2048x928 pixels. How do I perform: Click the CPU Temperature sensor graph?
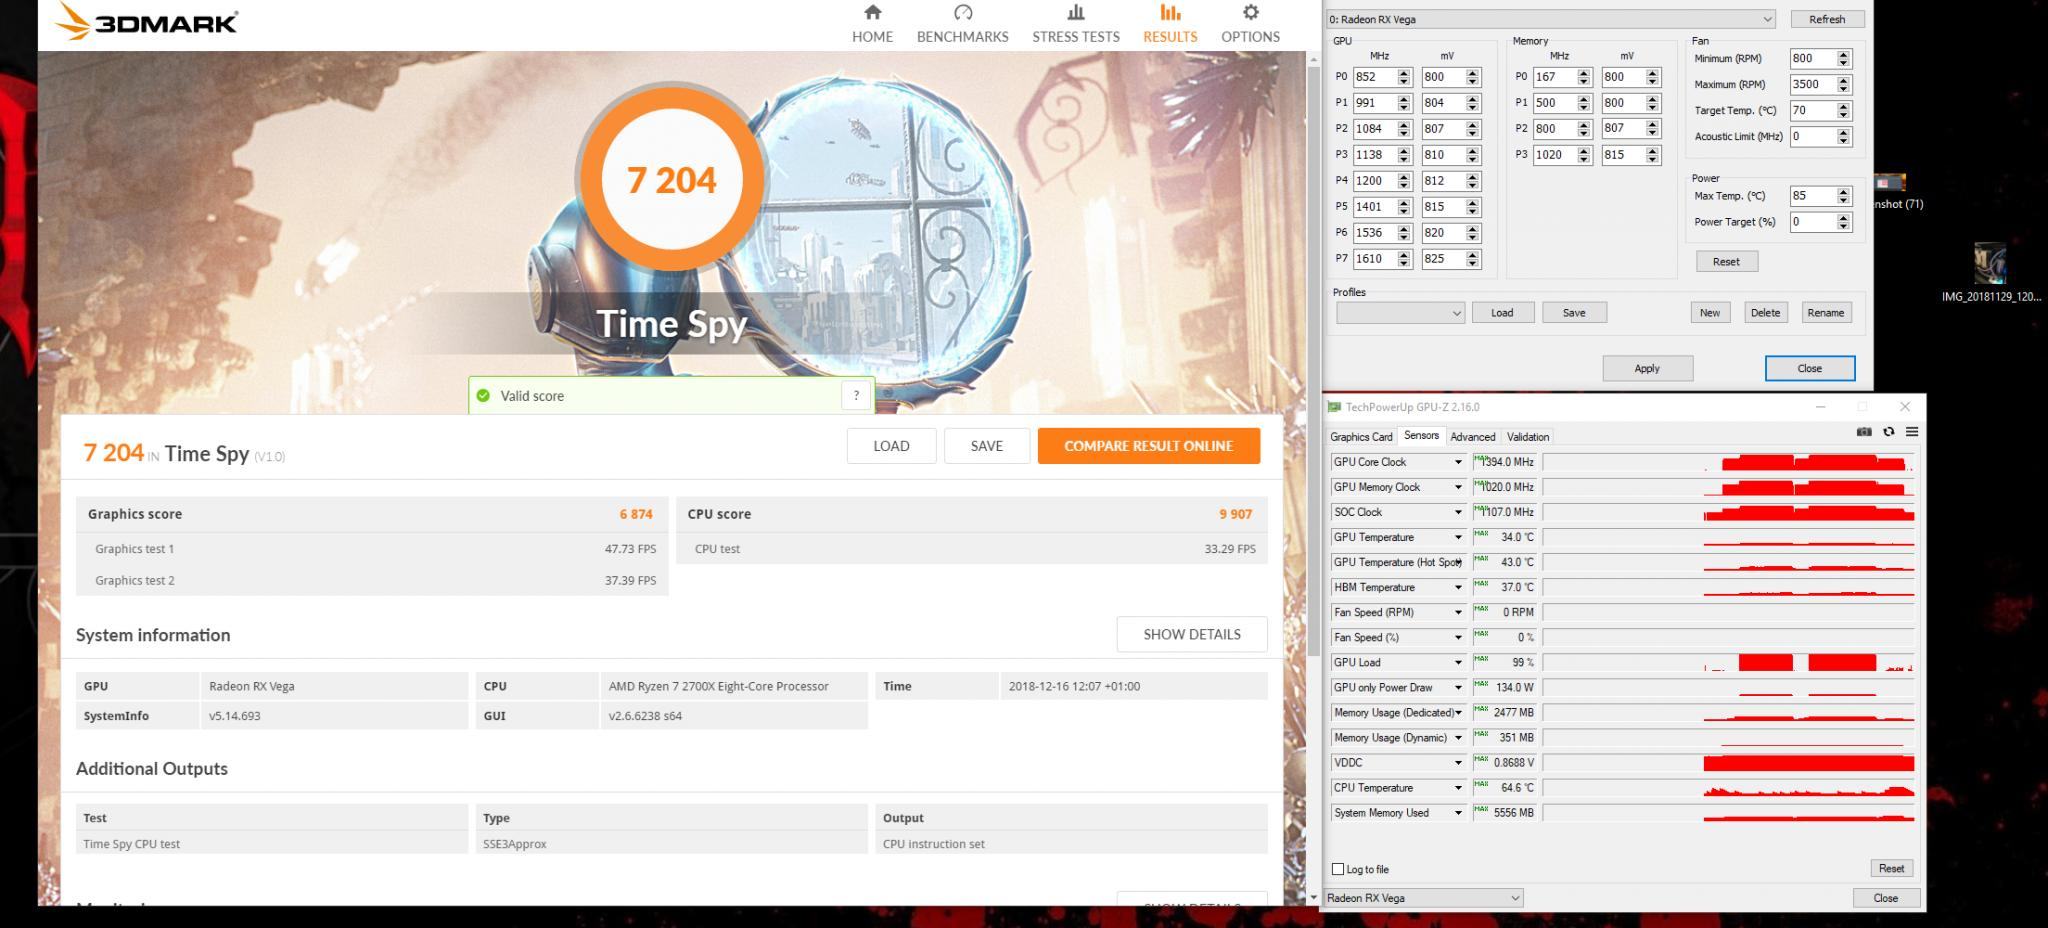(1729, 788)
